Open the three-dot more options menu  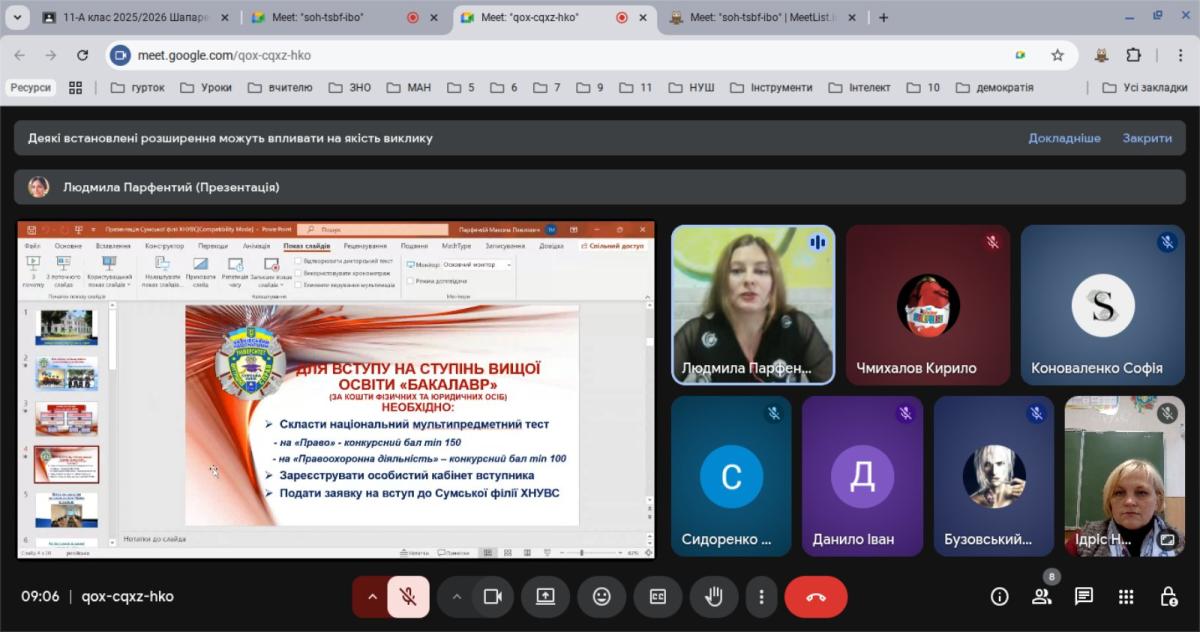[762, 597]
